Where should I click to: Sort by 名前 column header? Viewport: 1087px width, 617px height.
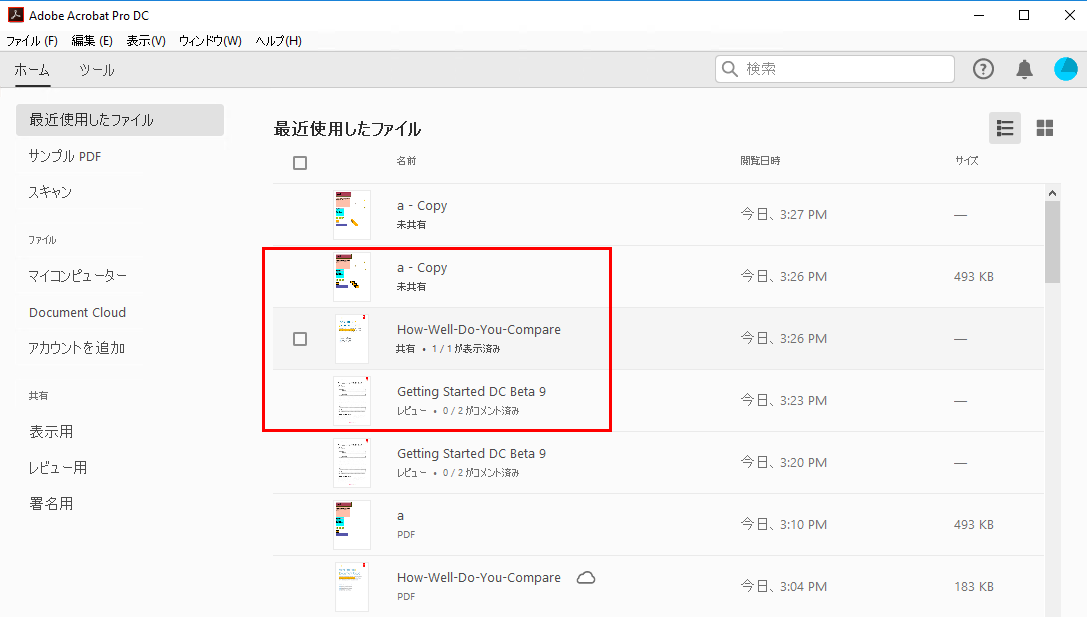406,161
